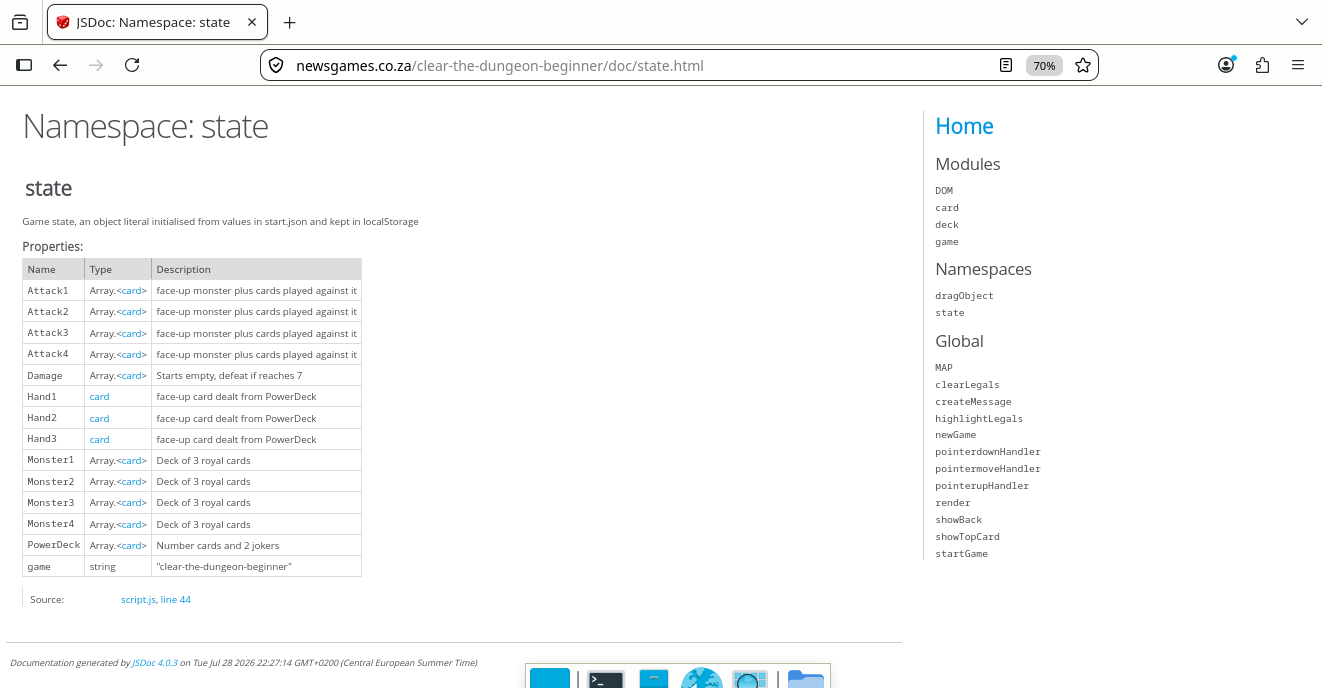
Task: Follow card type link in Damage row
Action: pos(132,376)
